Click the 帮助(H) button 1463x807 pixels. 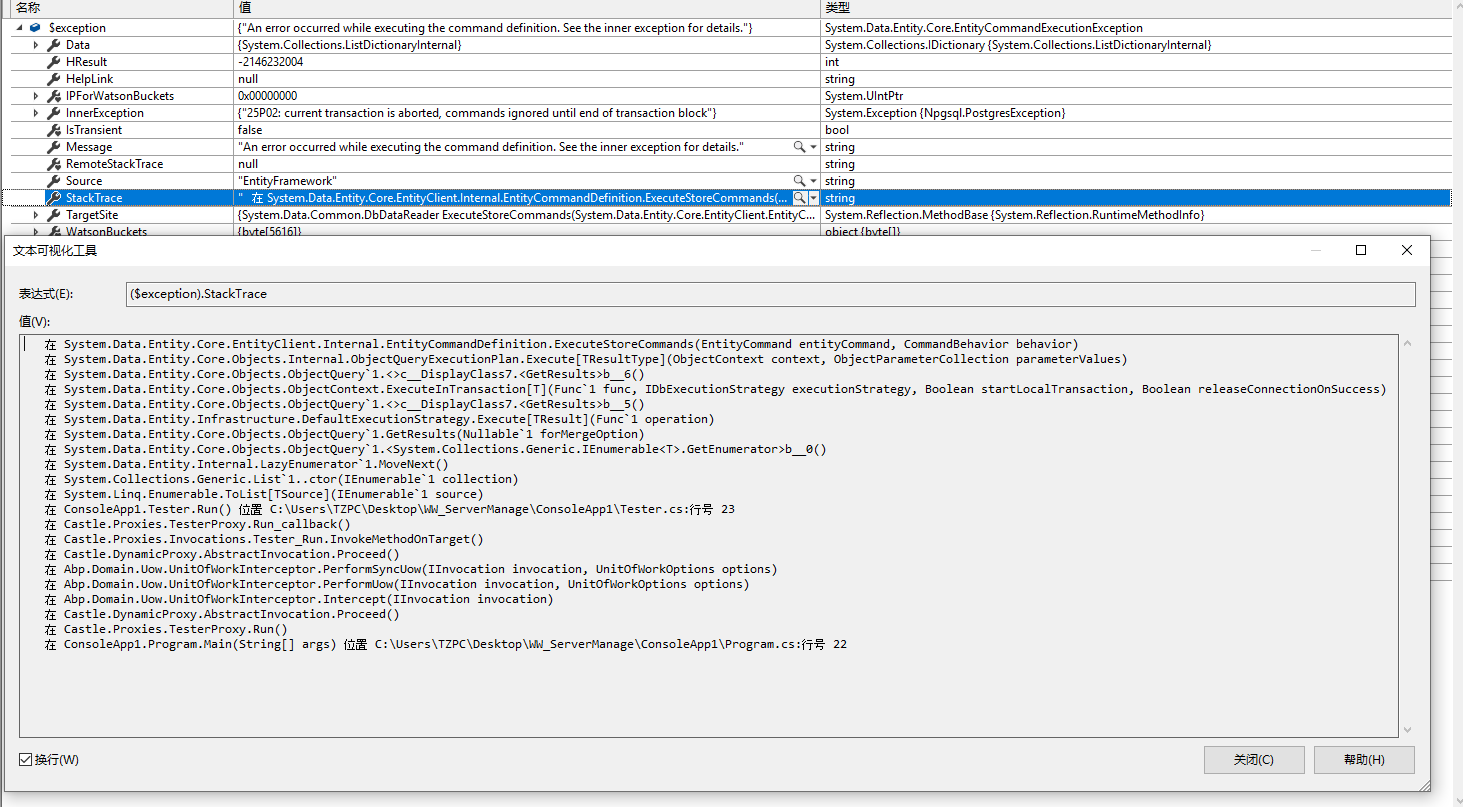point(1363,760)
